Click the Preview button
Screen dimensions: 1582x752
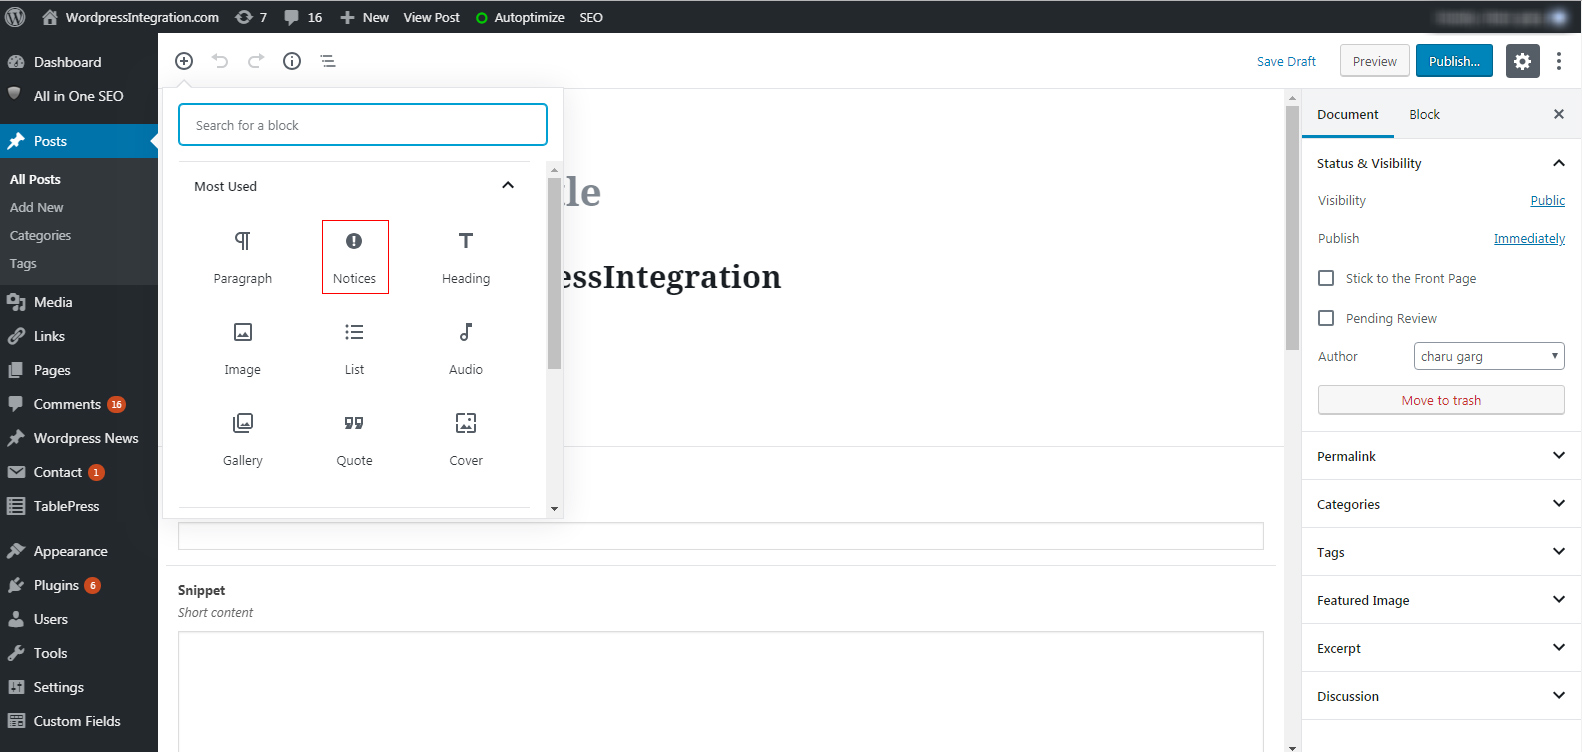click(x=1375, y=61)
